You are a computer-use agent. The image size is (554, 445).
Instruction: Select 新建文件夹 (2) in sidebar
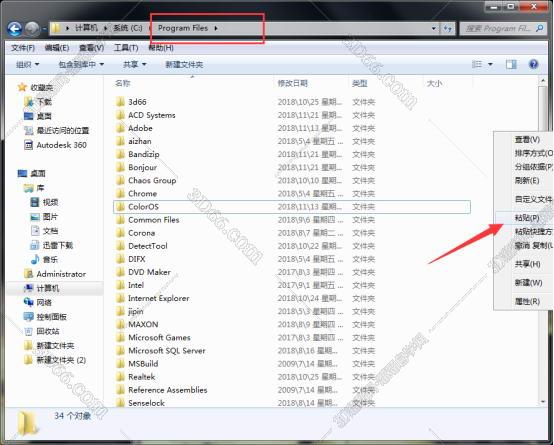point(61,360)
